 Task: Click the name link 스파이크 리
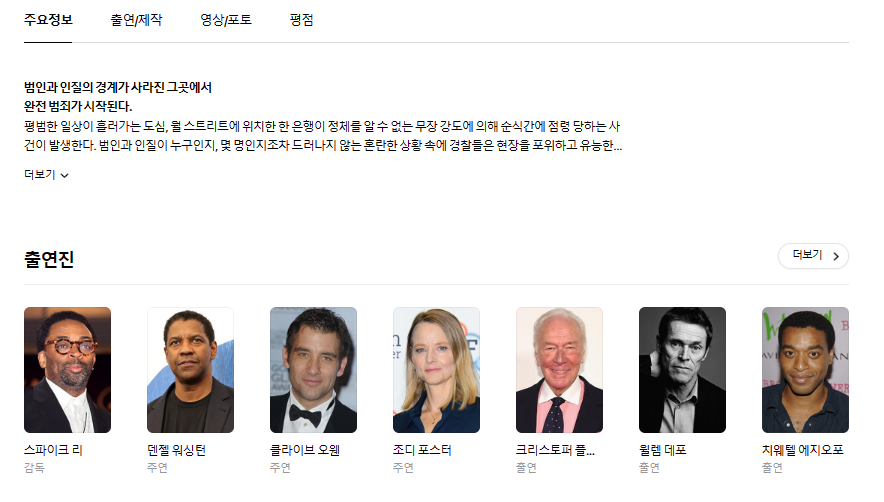pyautogui.click(x=54, y=450)
